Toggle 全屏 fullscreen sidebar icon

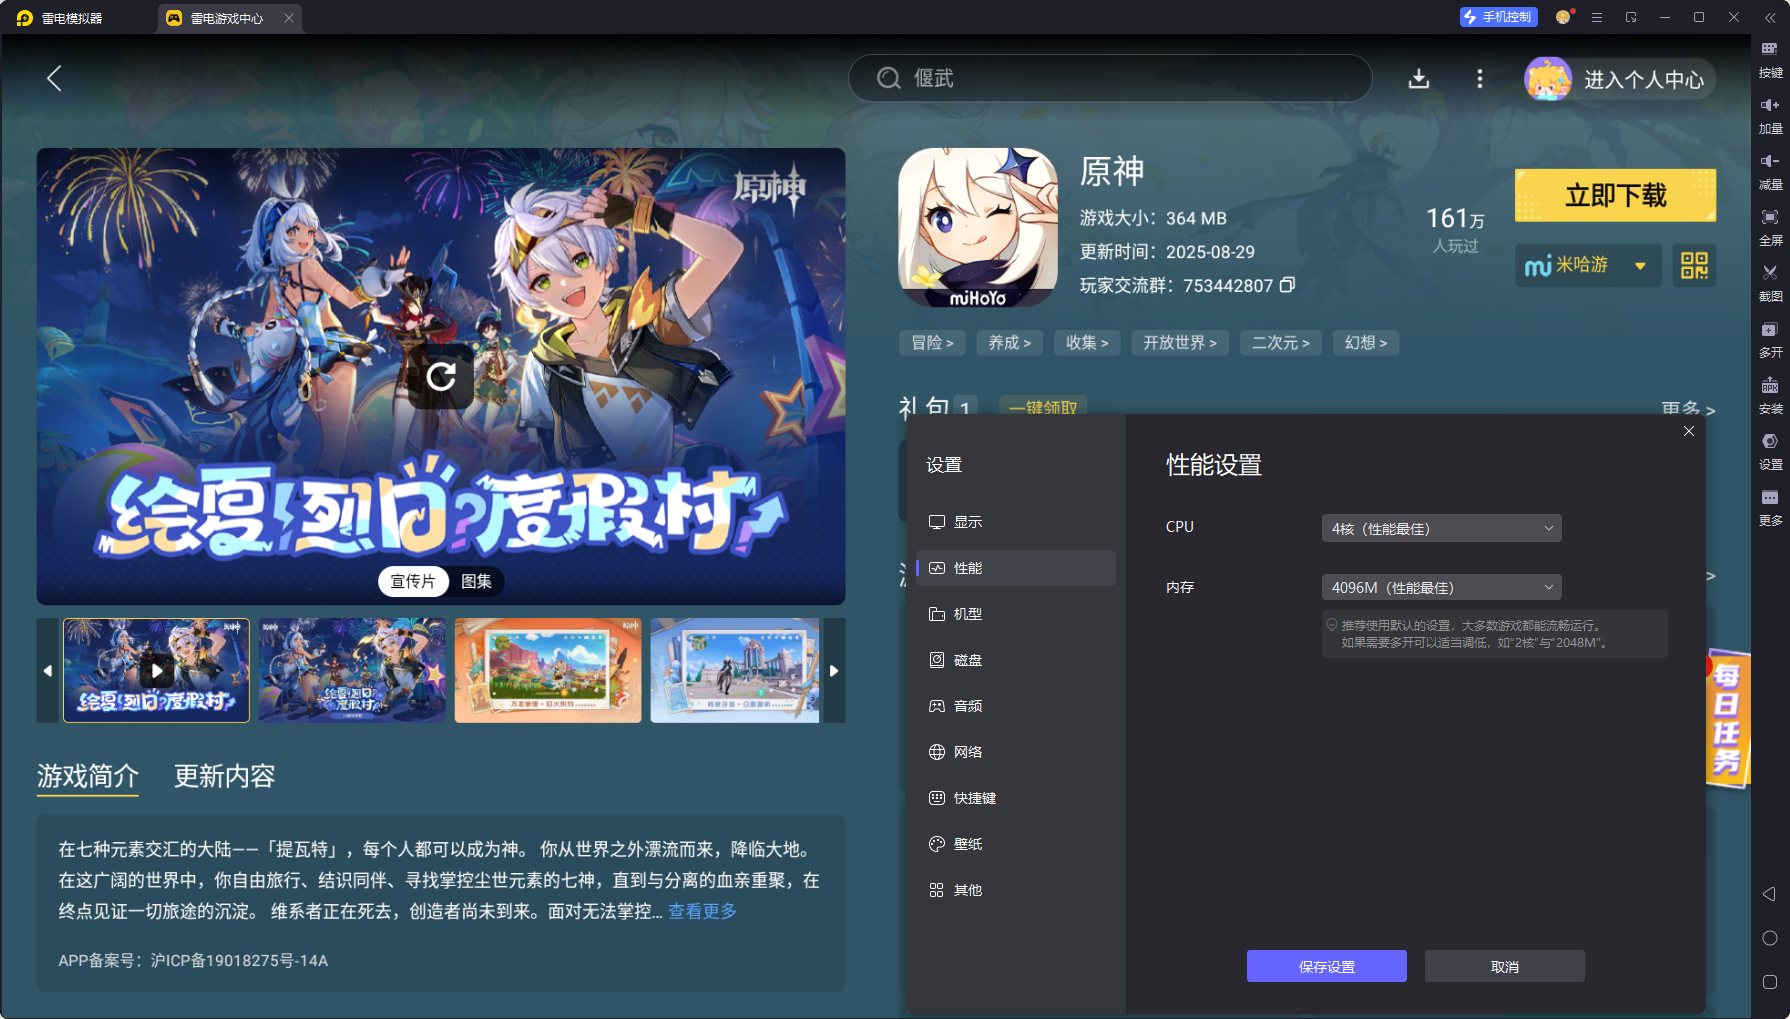click(x=1770, y=227)
